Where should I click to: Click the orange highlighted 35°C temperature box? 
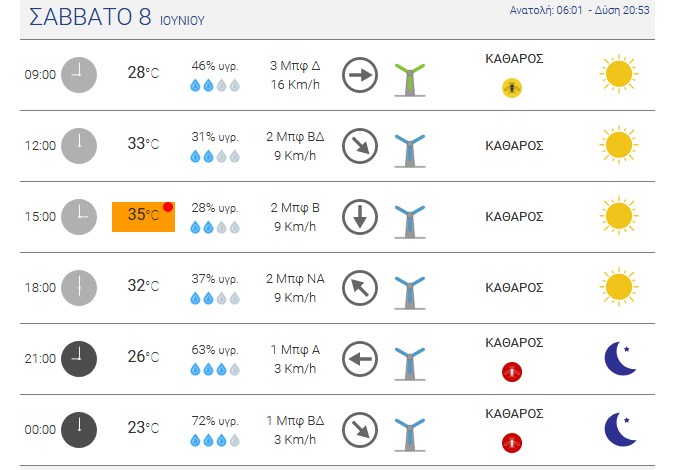143,217
